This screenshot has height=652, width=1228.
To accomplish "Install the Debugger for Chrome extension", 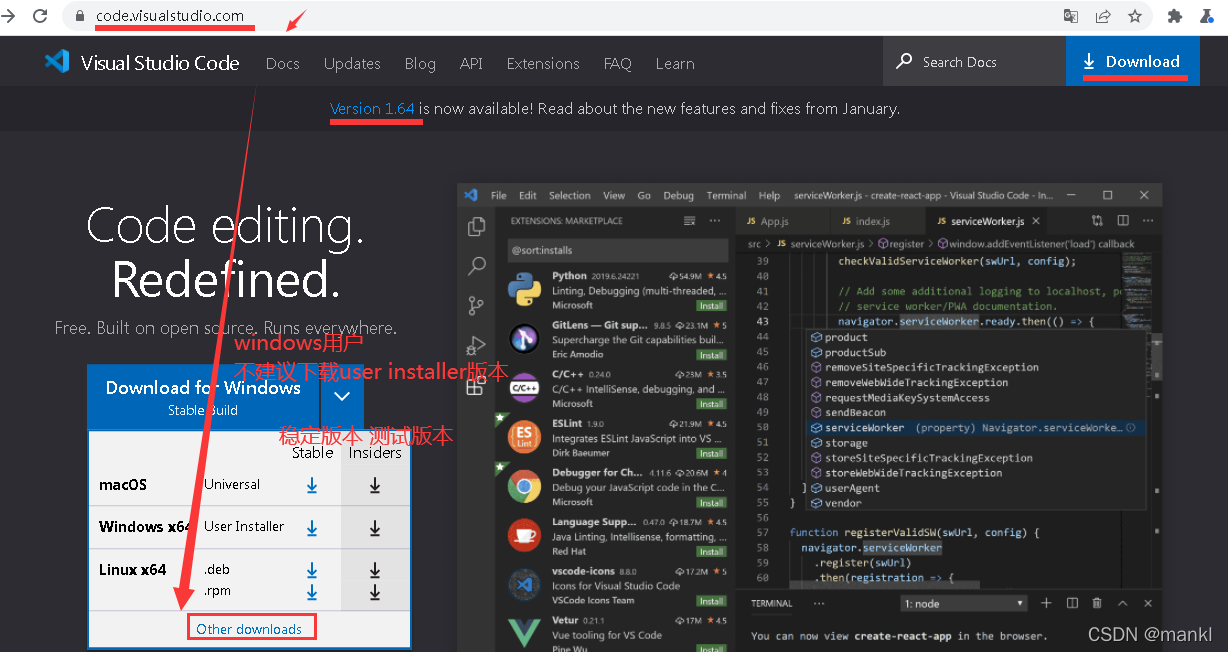I will click(x=711, y=502).
